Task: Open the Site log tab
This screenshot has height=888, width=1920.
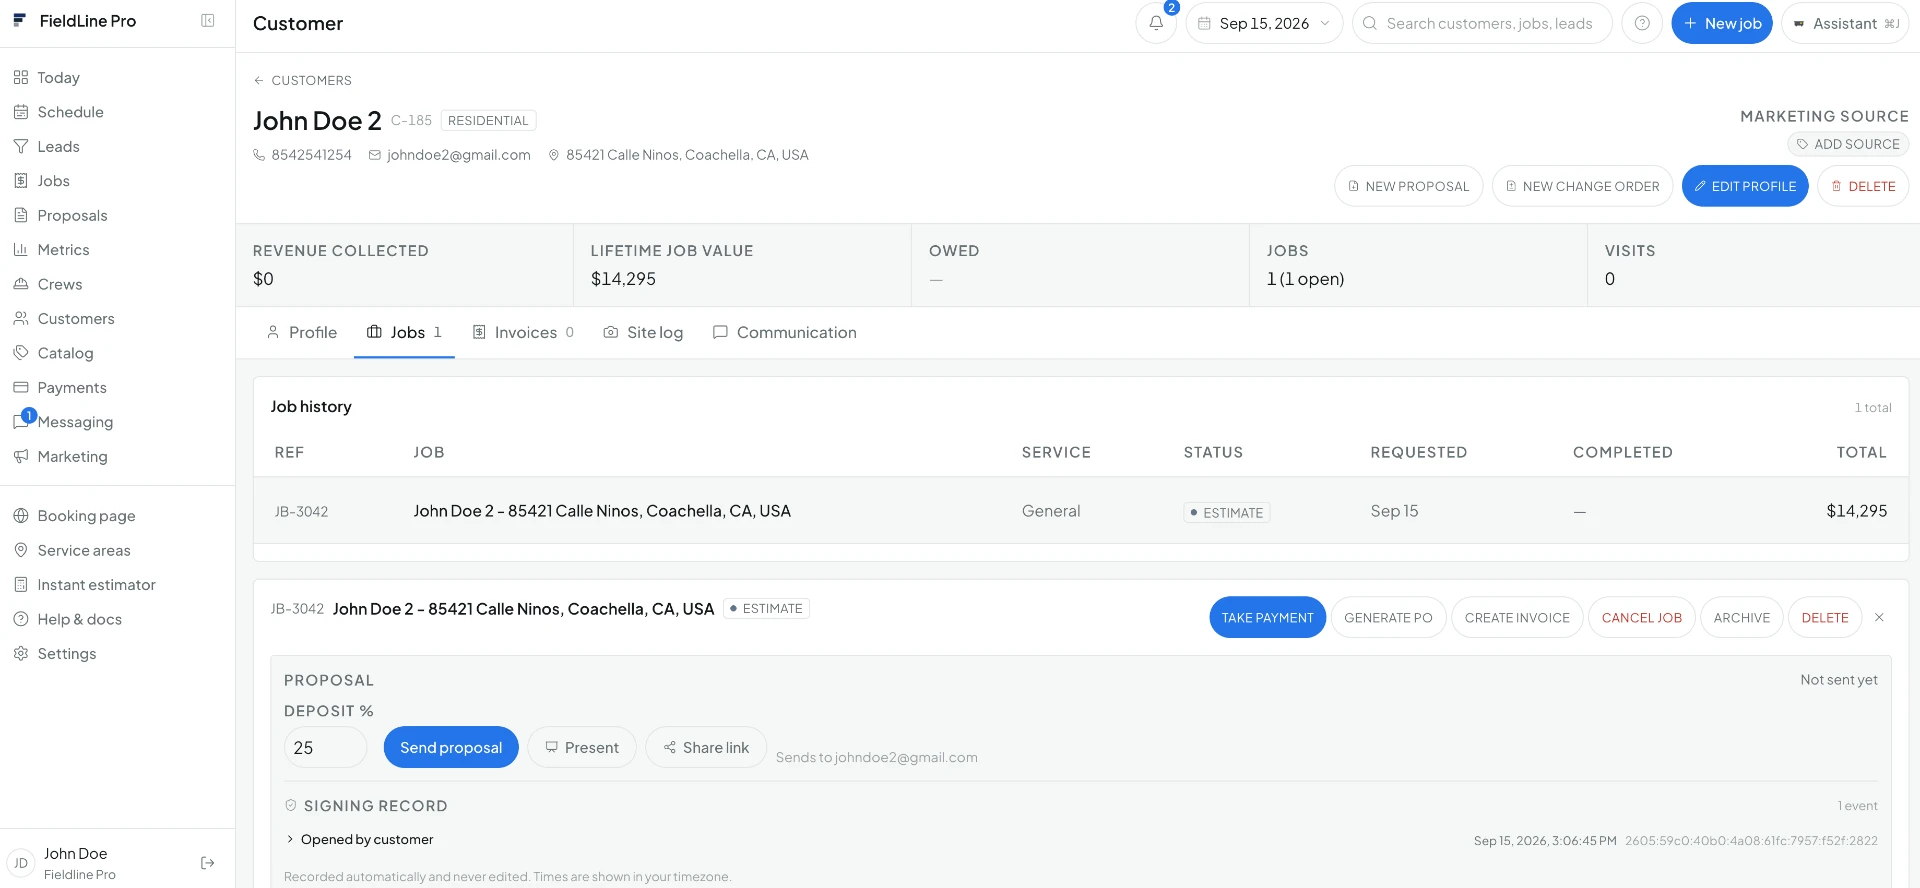Action: pos(643,333)
